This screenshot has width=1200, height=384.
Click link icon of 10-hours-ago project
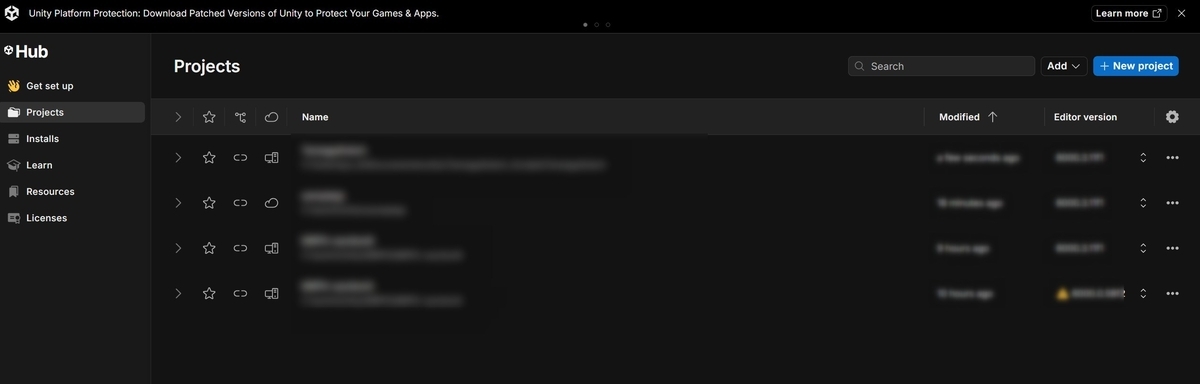[240, 293]
